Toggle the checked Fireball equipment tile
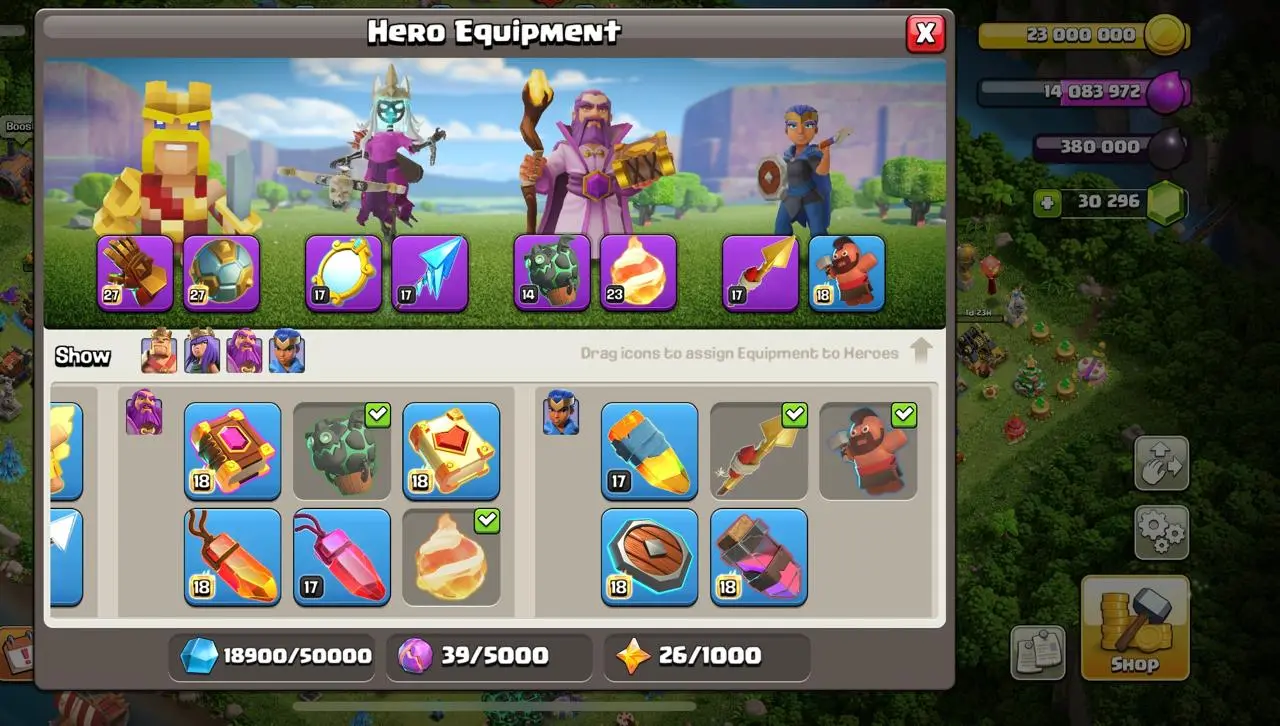This screenshot has width=1280, height=726. point(451,557)
